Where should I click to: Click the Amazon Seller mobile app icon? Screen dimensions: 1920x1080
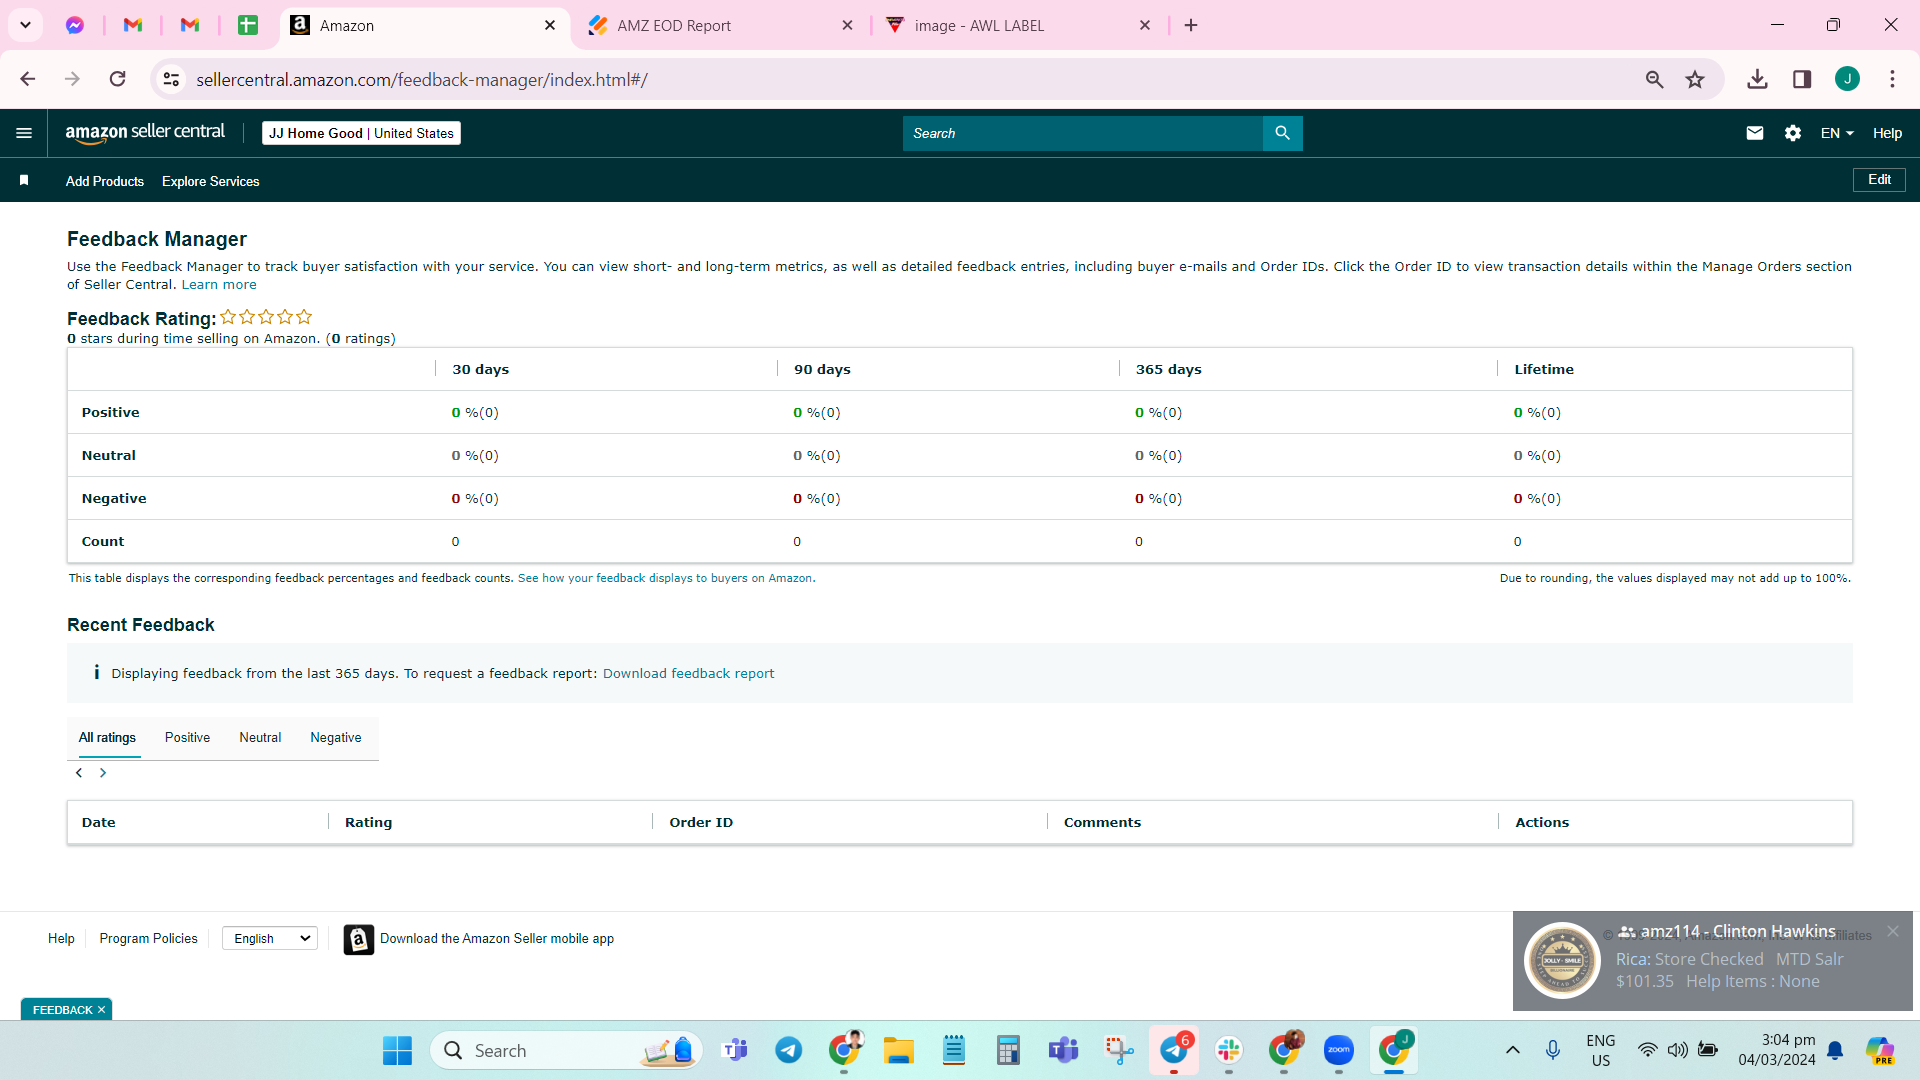pyautogui.click(x=358, y=939)
